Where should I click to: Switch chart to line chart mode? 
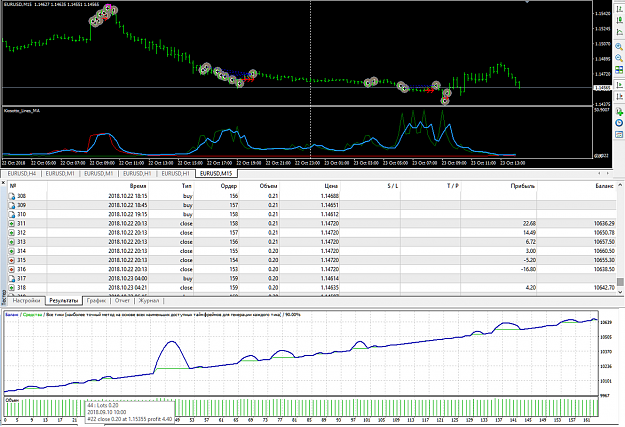pos(619,32)
